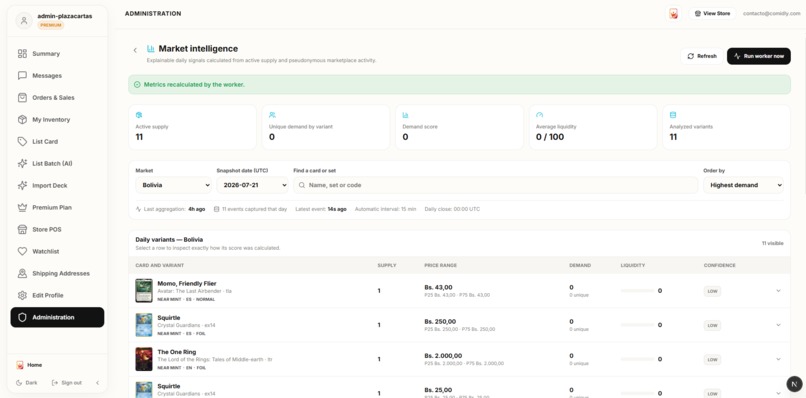Click the View Store button
This screenshot has height=398, width=806.
point(712,13)
